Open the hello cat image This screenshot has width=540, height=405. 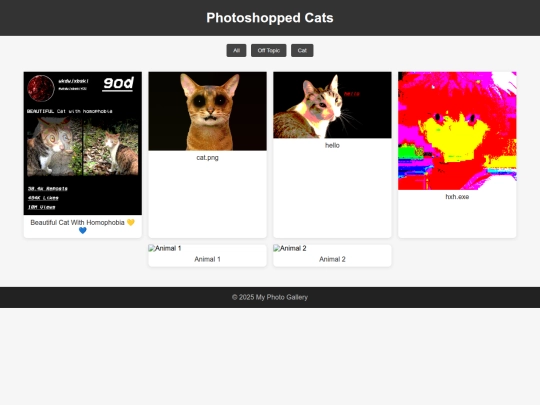click(332, 105)
